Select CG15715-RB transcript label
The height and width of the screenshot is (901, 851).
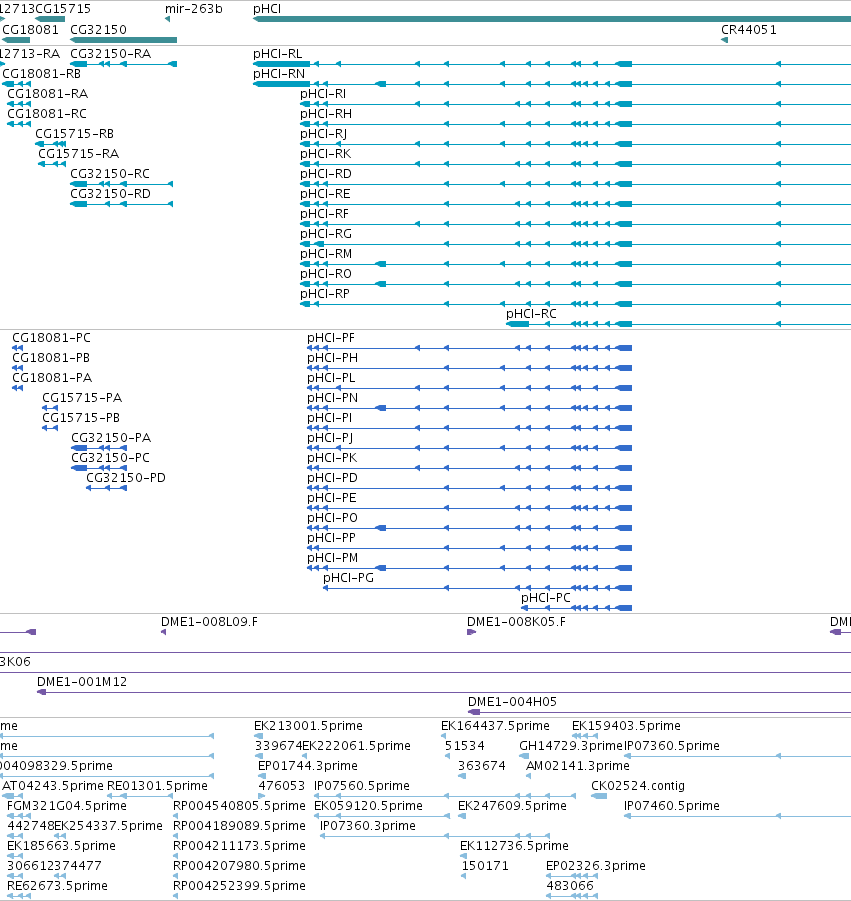click(x=74, y=134)
